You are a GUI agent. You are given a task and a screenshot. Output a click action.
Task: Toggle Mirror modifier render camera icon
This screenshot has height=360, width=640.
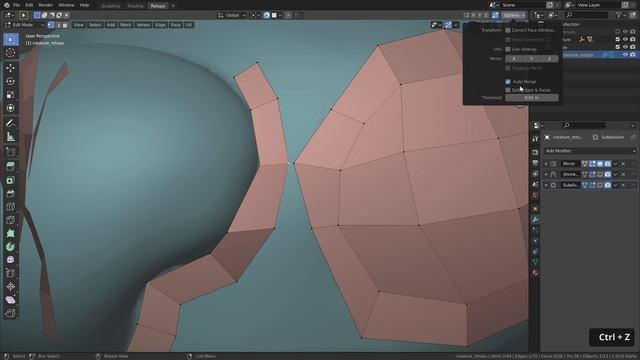607,164
